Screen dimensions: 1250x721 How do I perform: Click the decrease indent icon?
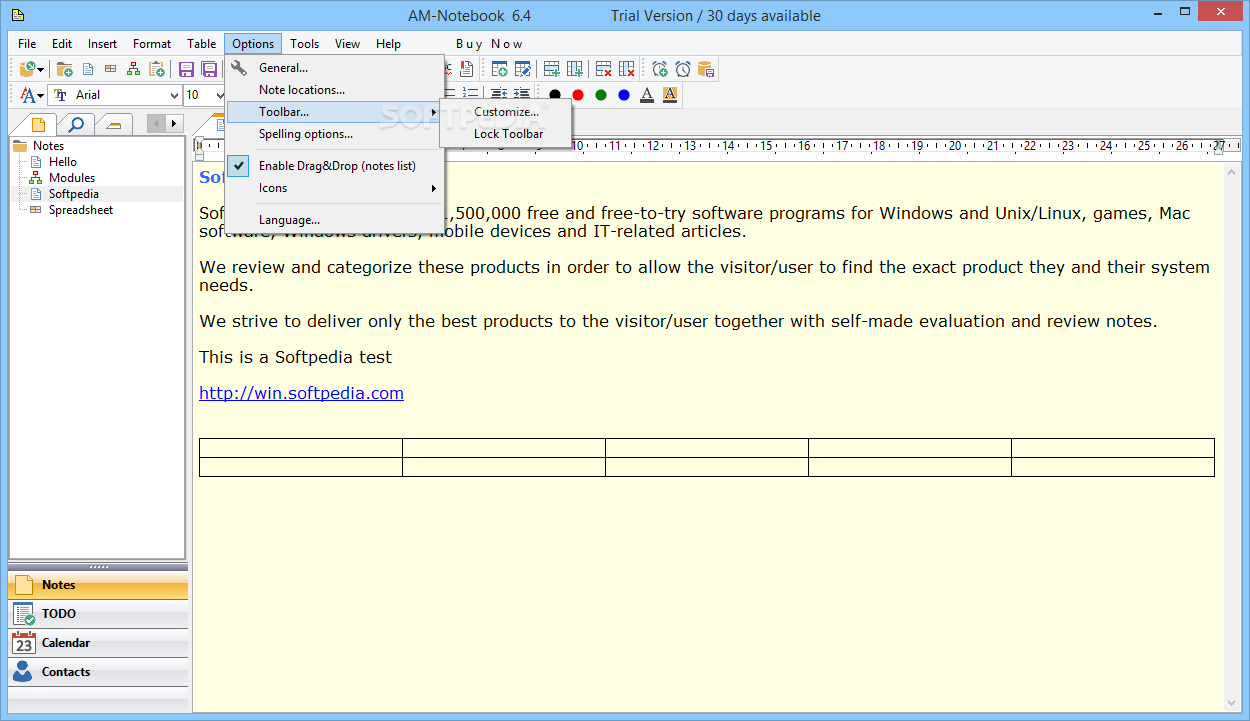498,94
